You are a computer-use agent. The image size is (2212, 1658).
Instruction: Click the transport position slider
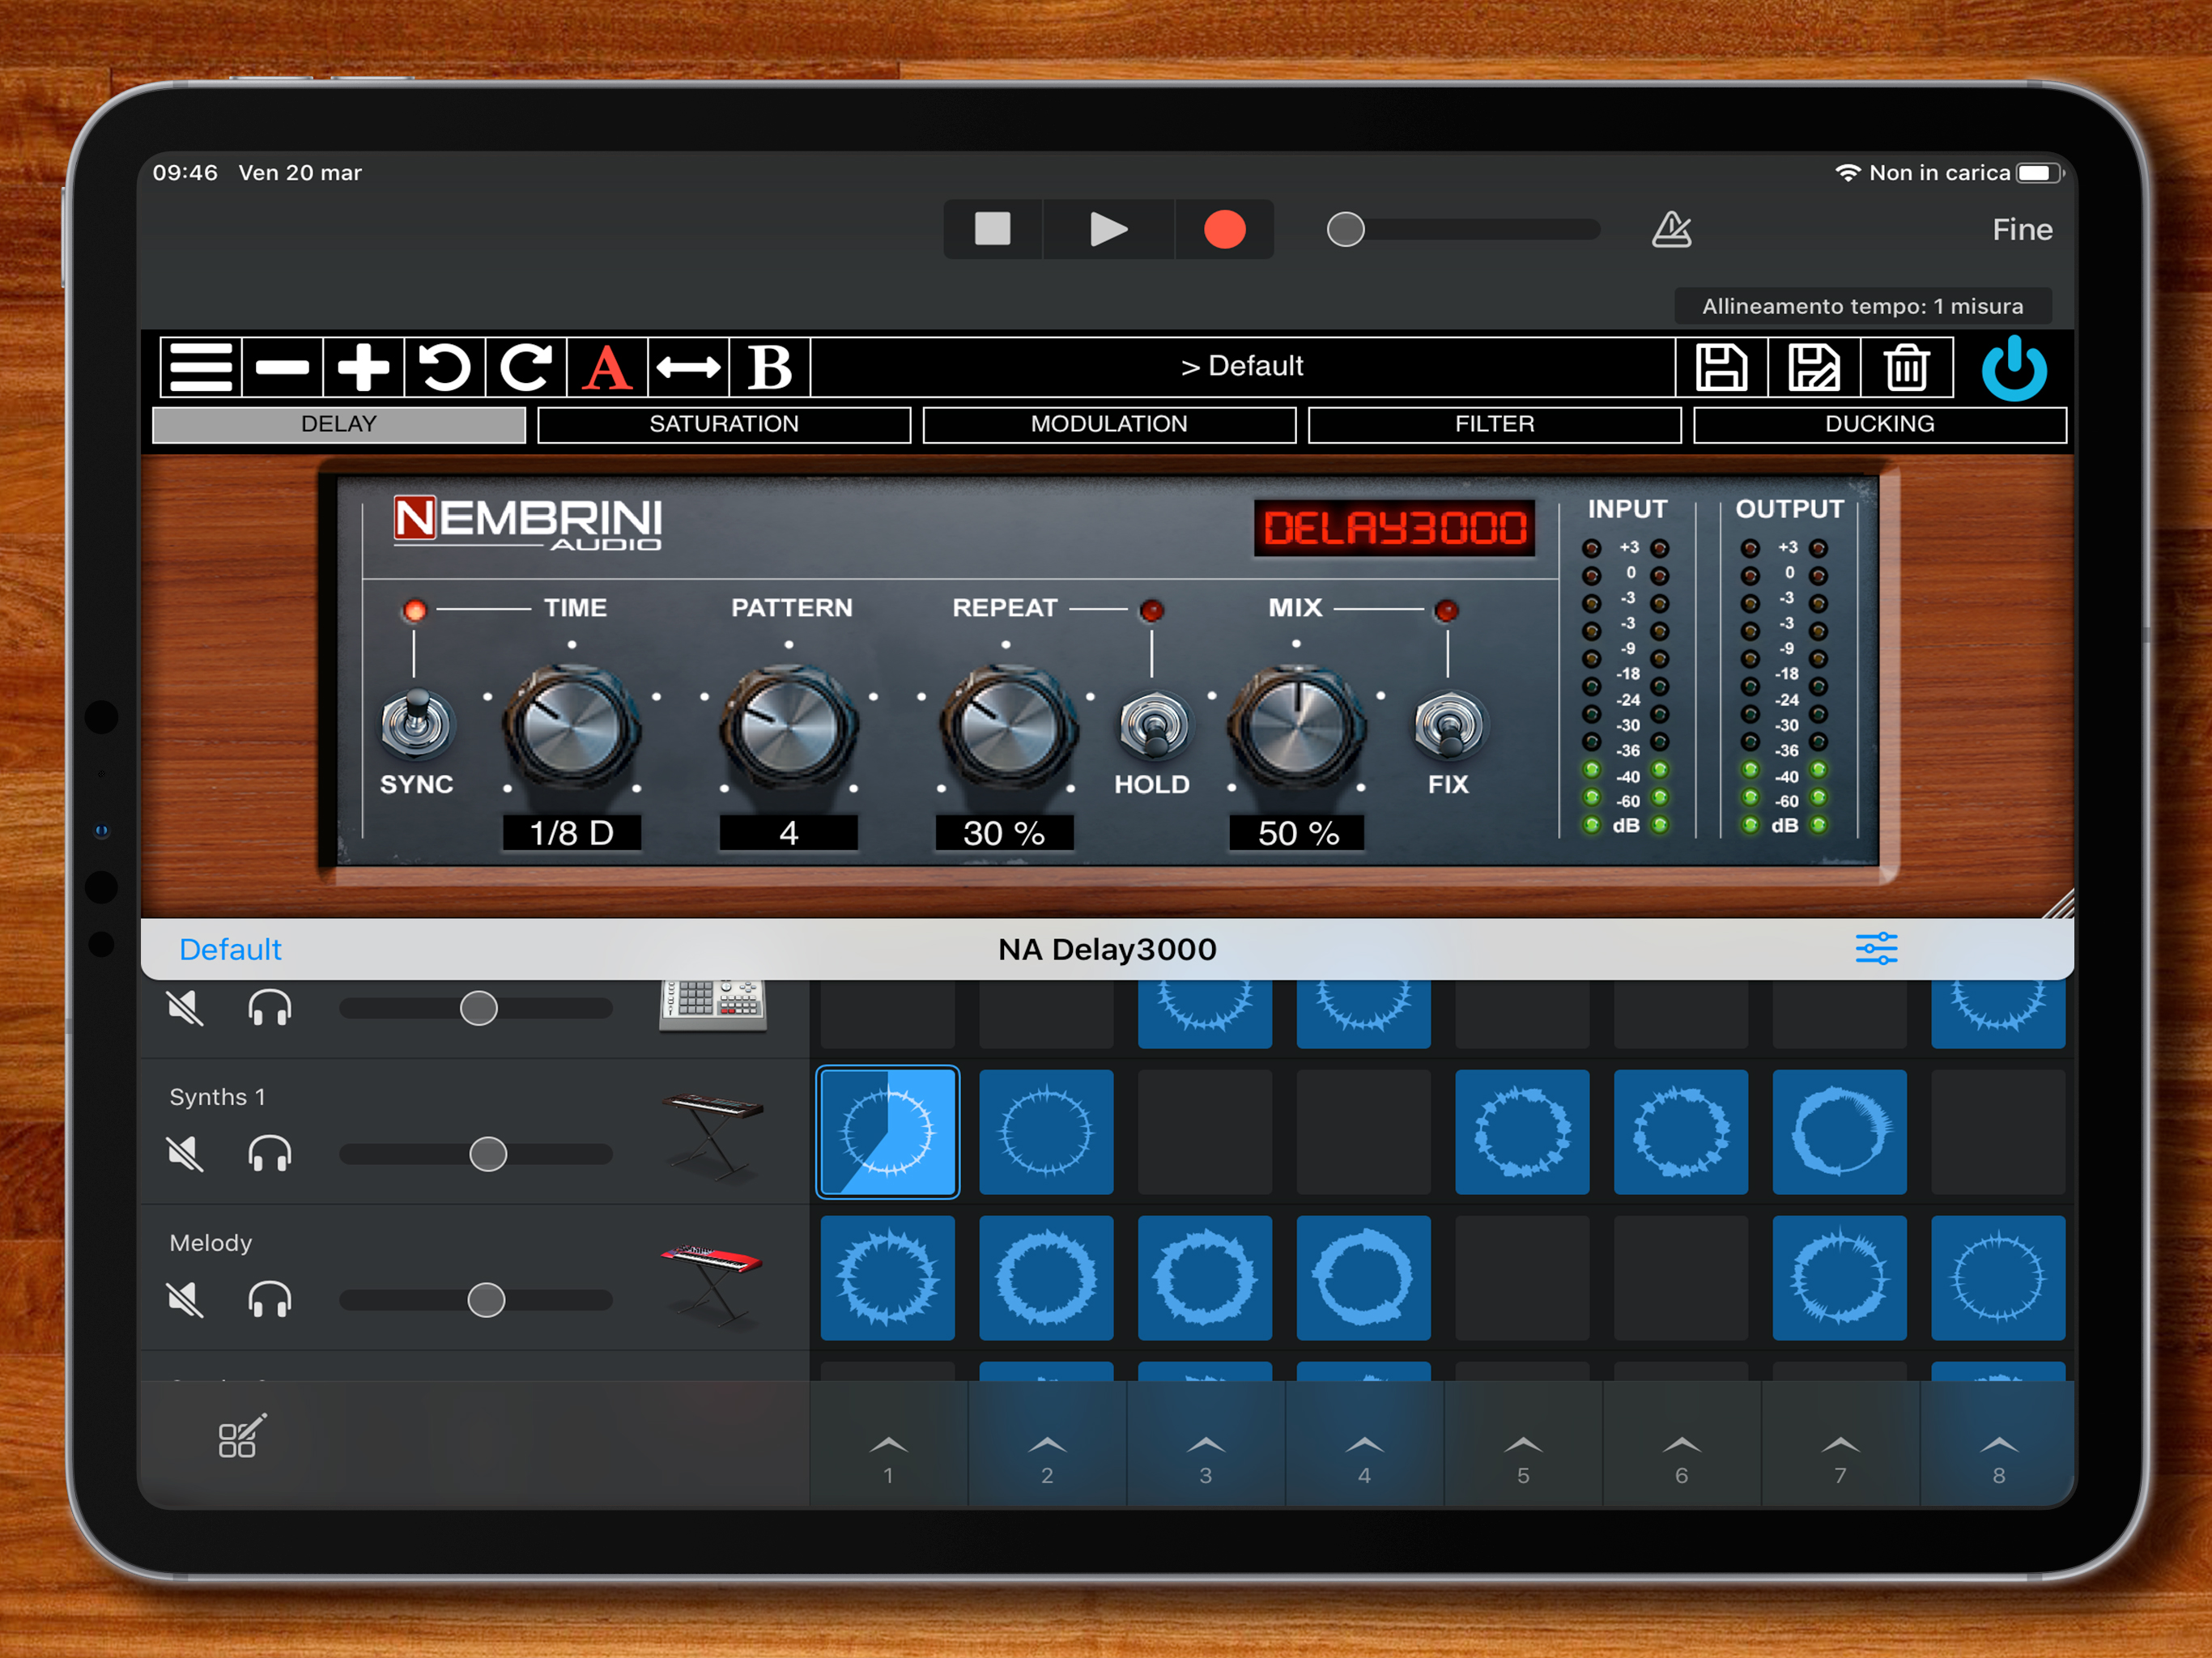(x=1463, y=229)
